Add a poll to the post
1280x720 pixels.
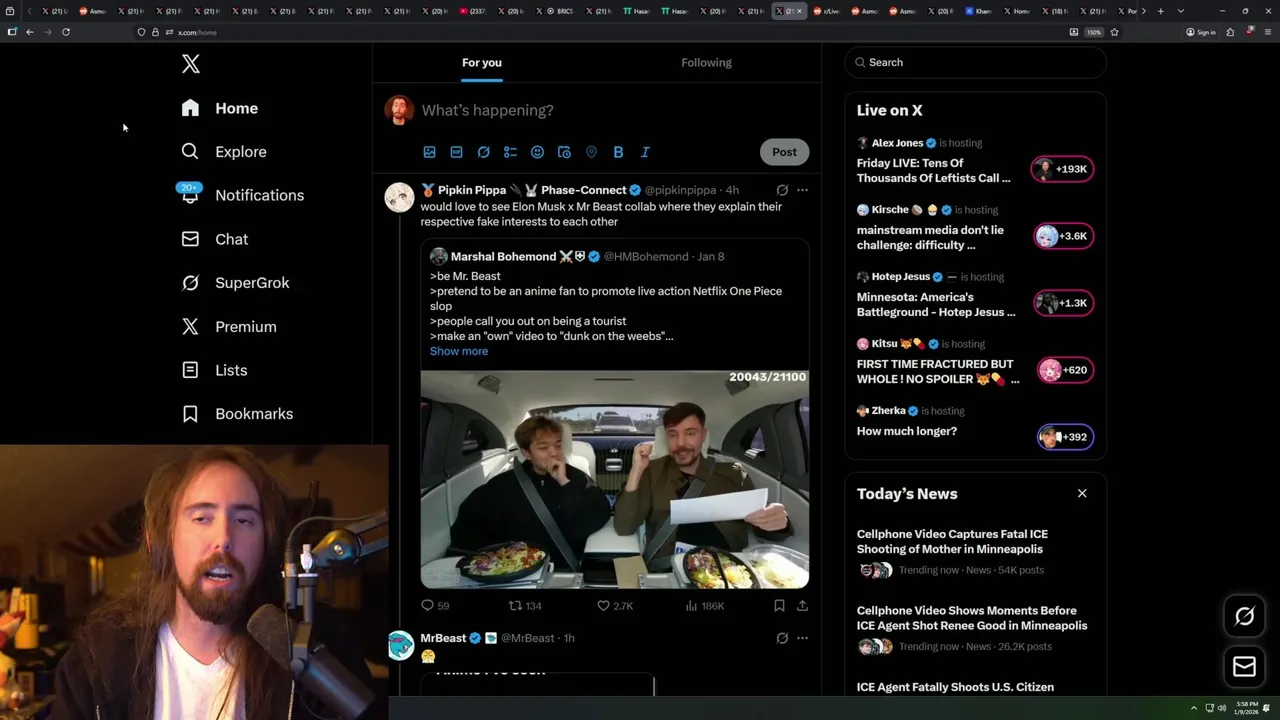[x=510, y=152]
